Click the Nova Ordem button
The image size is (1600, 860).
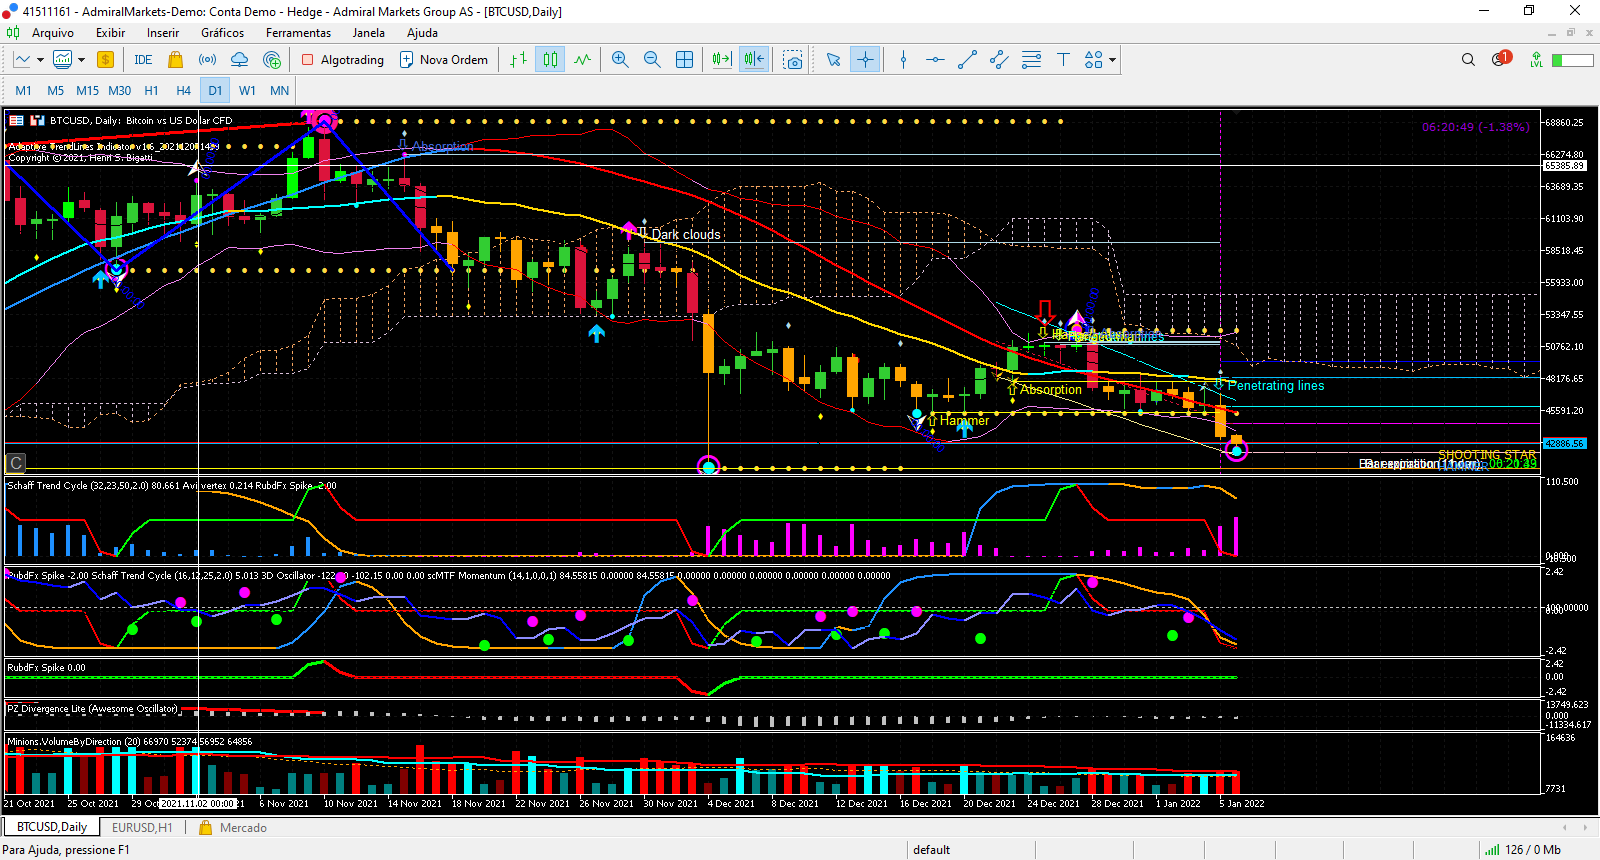(x=444, y=60)
